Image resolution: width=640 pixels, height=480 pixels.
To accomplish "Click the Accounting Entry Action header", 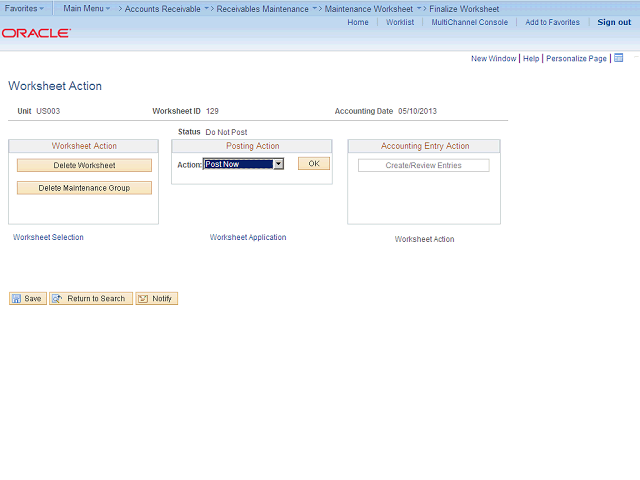I will (x=424, y=146).
